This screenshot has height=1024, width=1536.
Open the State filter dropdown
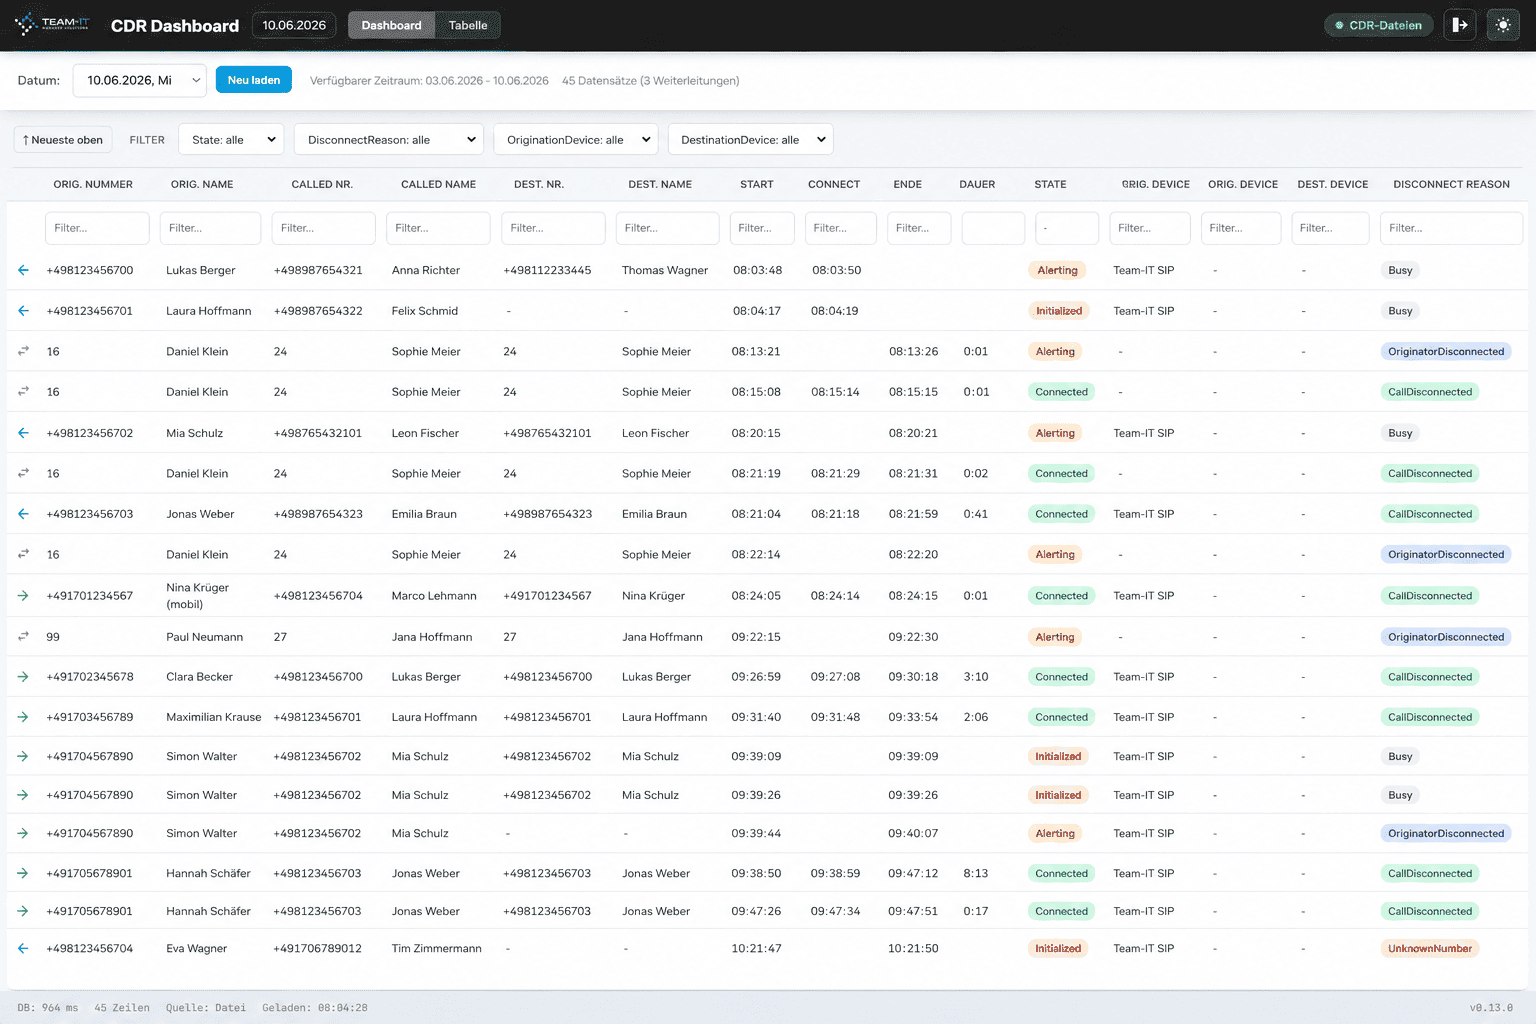pos(231,139)
